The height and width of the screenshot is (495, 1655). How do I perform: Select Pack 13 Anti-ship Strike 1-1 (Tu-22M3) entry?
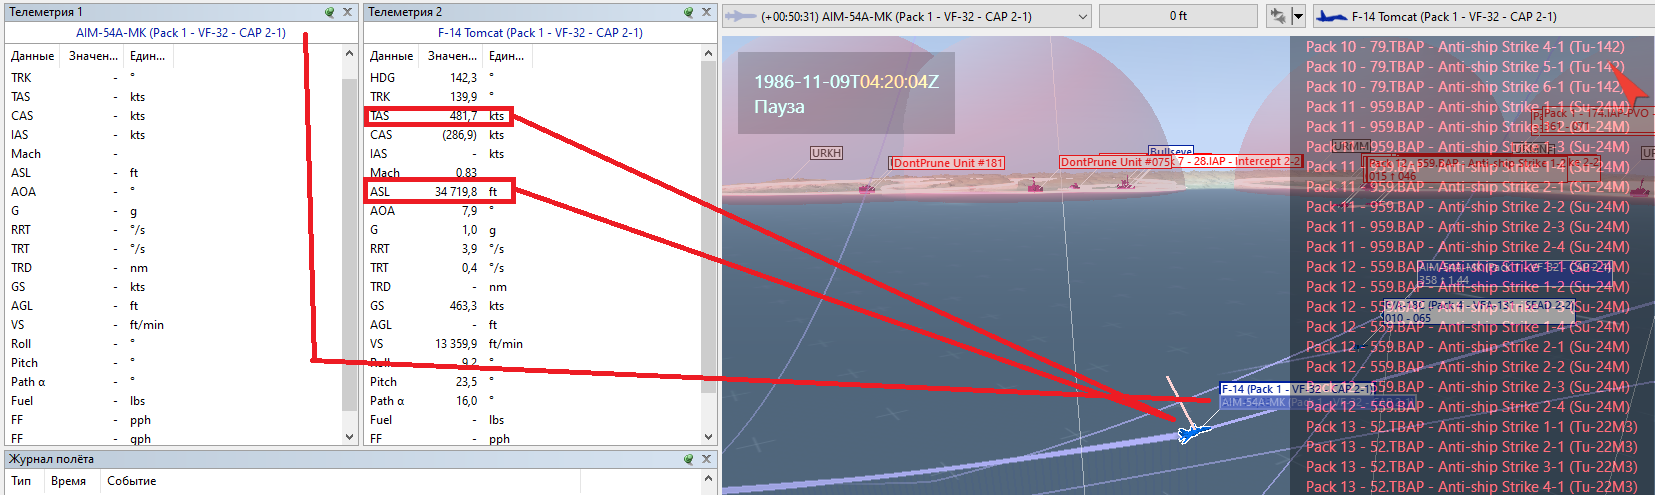[1471, 427]
